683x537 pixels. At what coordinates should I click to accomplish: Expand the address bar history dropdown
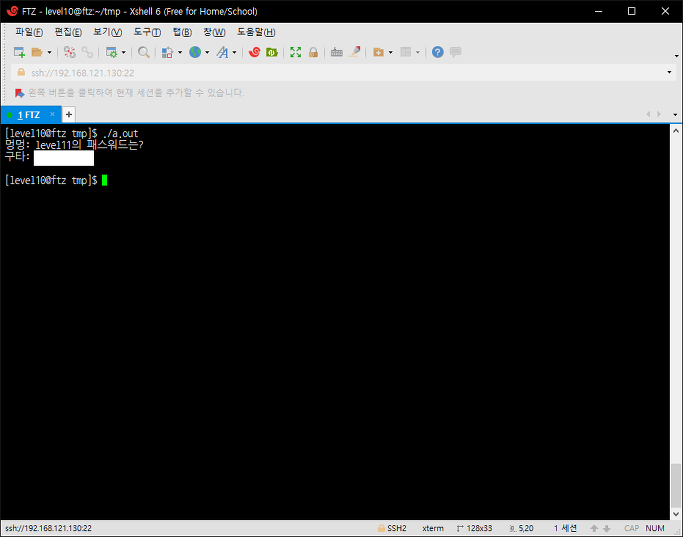point(669,73)
